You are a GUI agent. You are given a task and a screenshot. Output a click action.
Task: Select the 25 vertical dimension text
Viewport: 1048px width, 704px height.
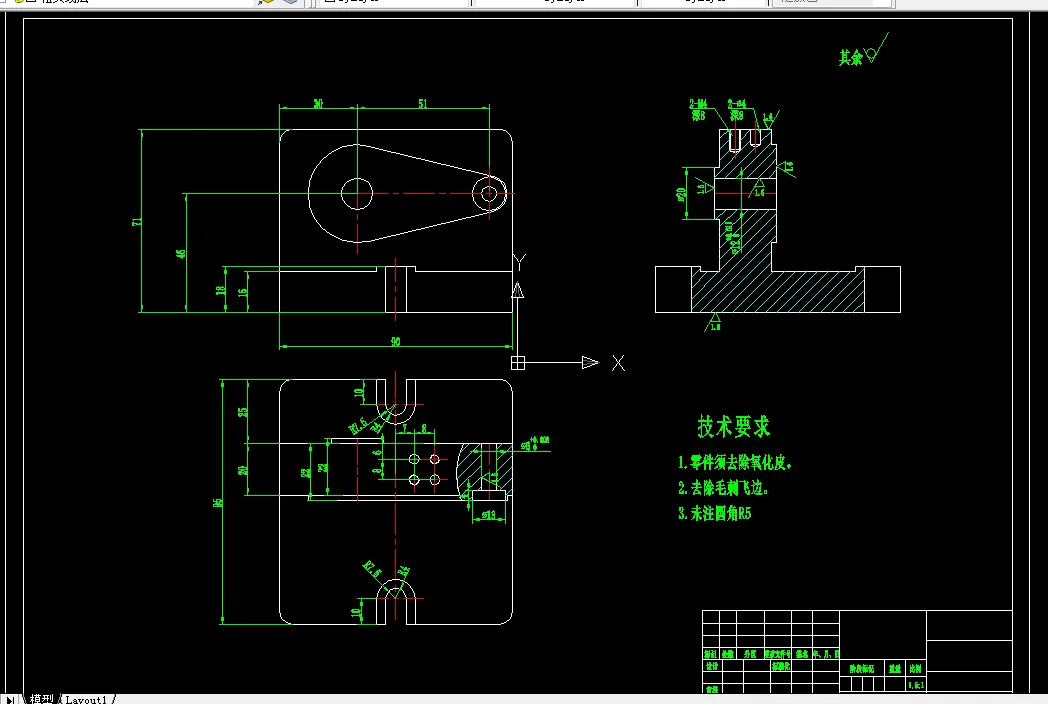(x=243, y=412)
